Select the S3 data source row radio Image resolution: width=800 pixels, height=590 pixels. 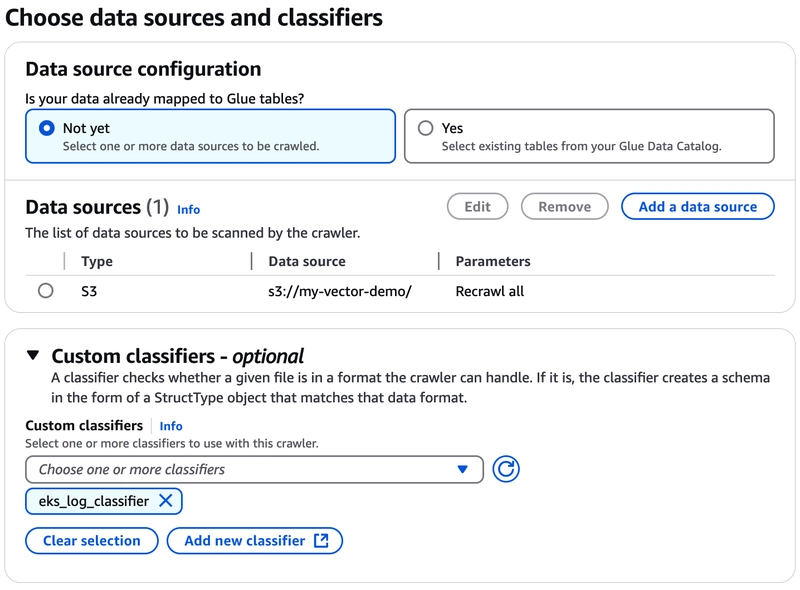click(45, 291)
